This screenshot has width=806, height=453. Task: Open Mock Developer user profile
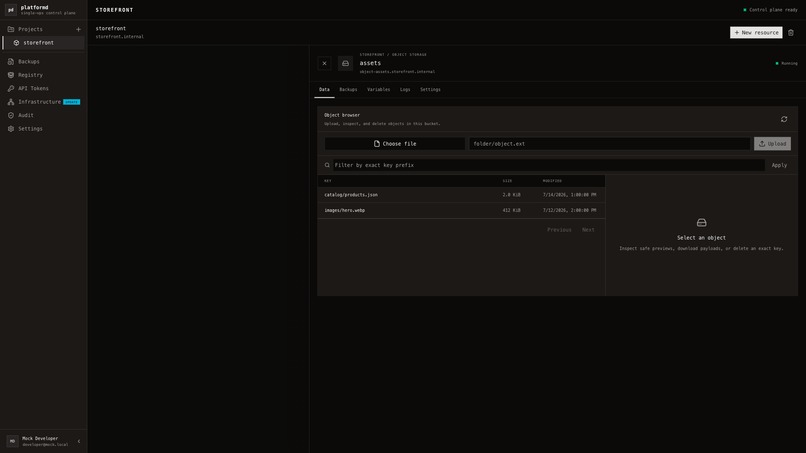point(38,441)
